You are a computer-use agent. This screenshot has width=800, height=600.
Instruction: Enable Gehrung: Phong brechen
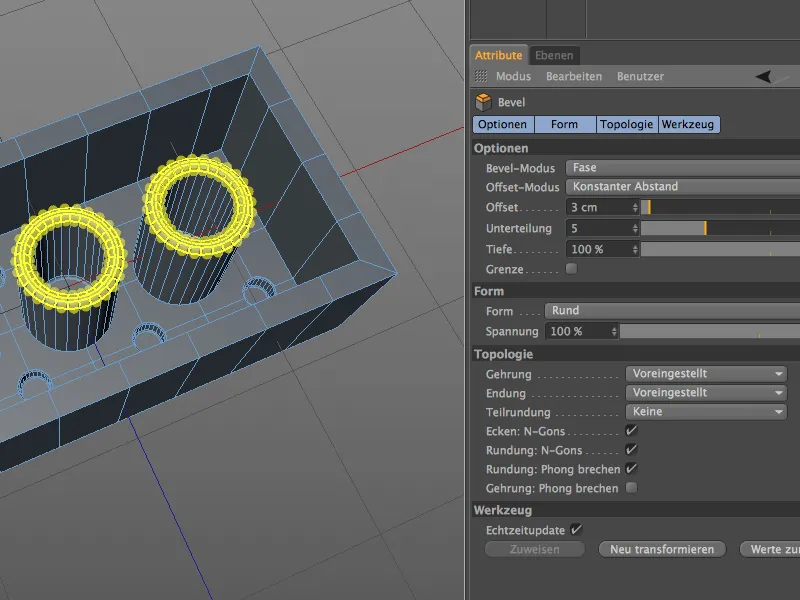[x=631, y=488]
